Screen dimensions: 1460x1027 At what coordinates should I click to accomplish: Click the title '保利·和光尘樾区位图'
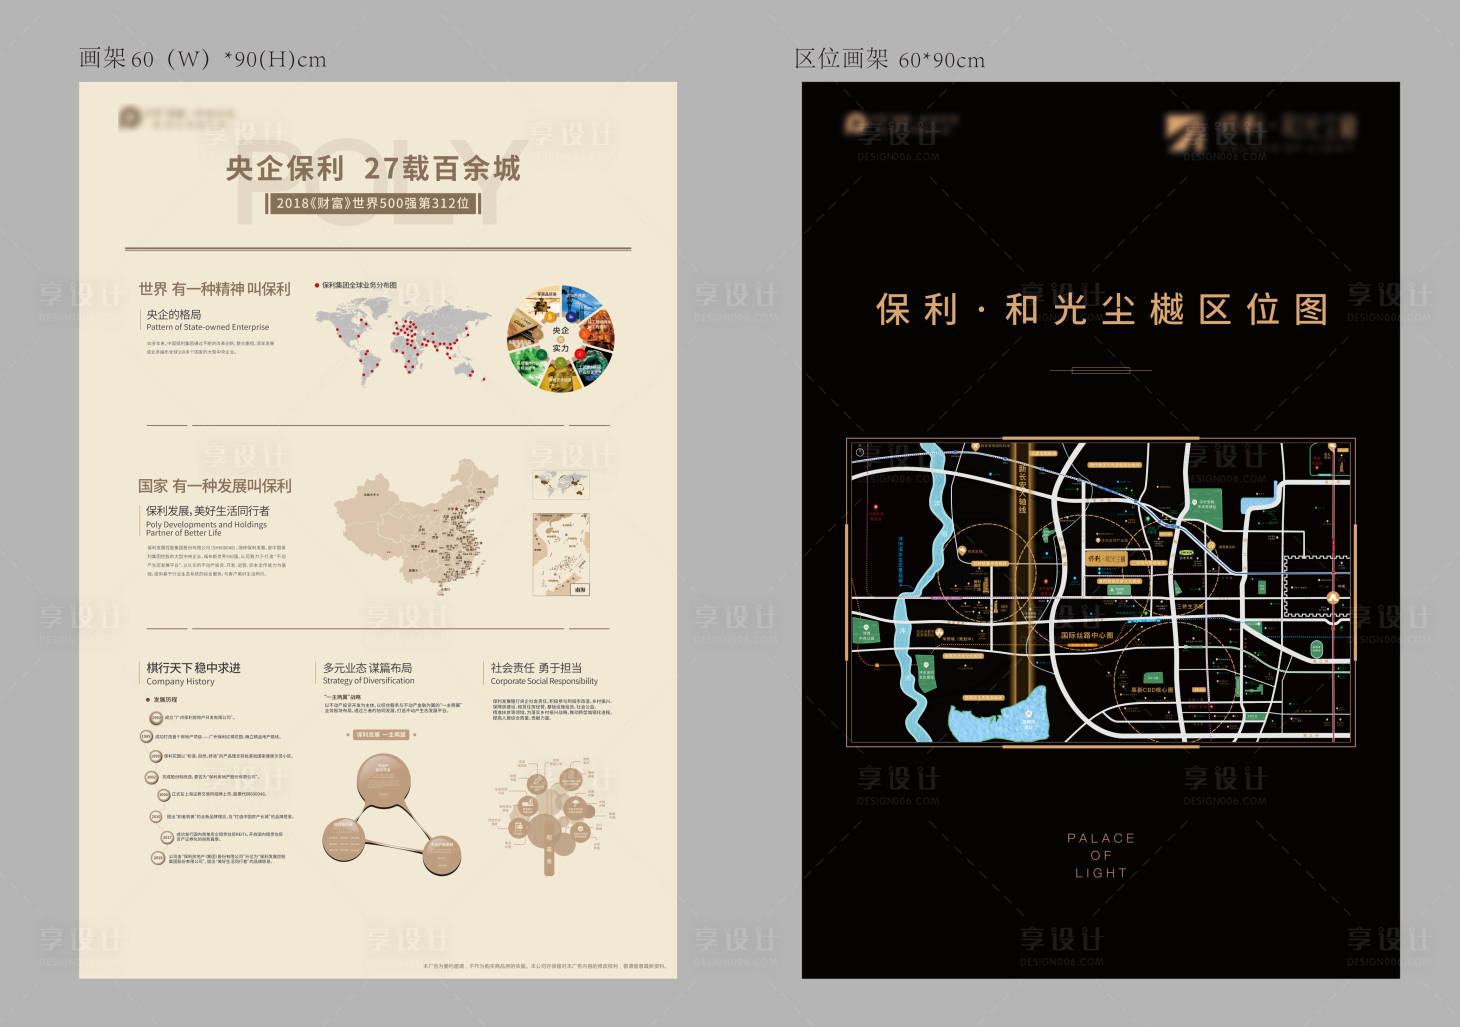coord(1102,310)
